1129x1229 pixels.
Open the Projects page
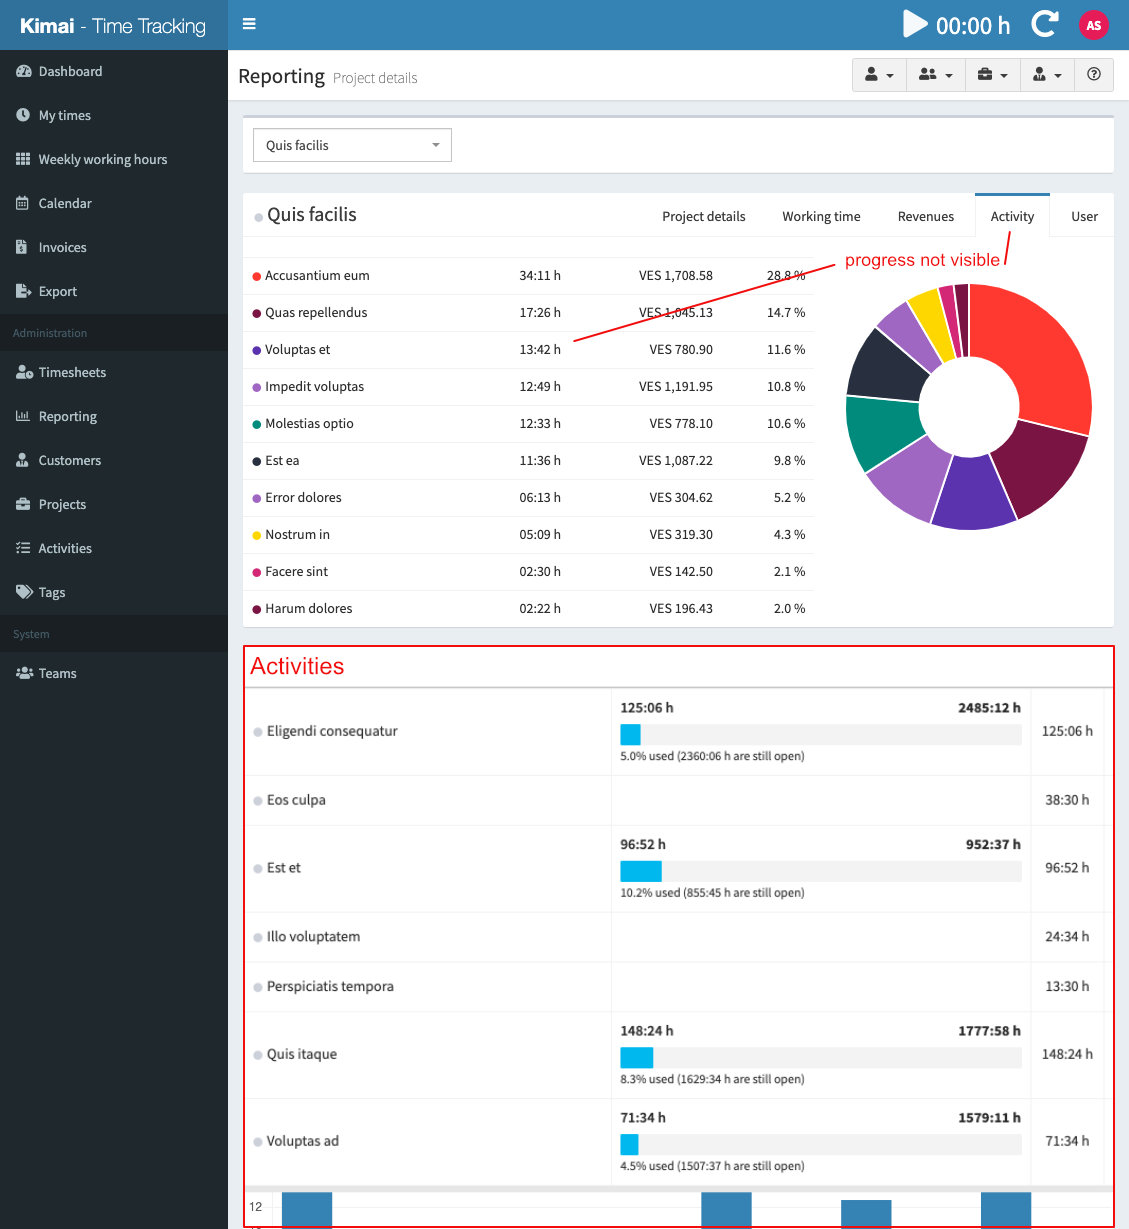click(114, 504)
